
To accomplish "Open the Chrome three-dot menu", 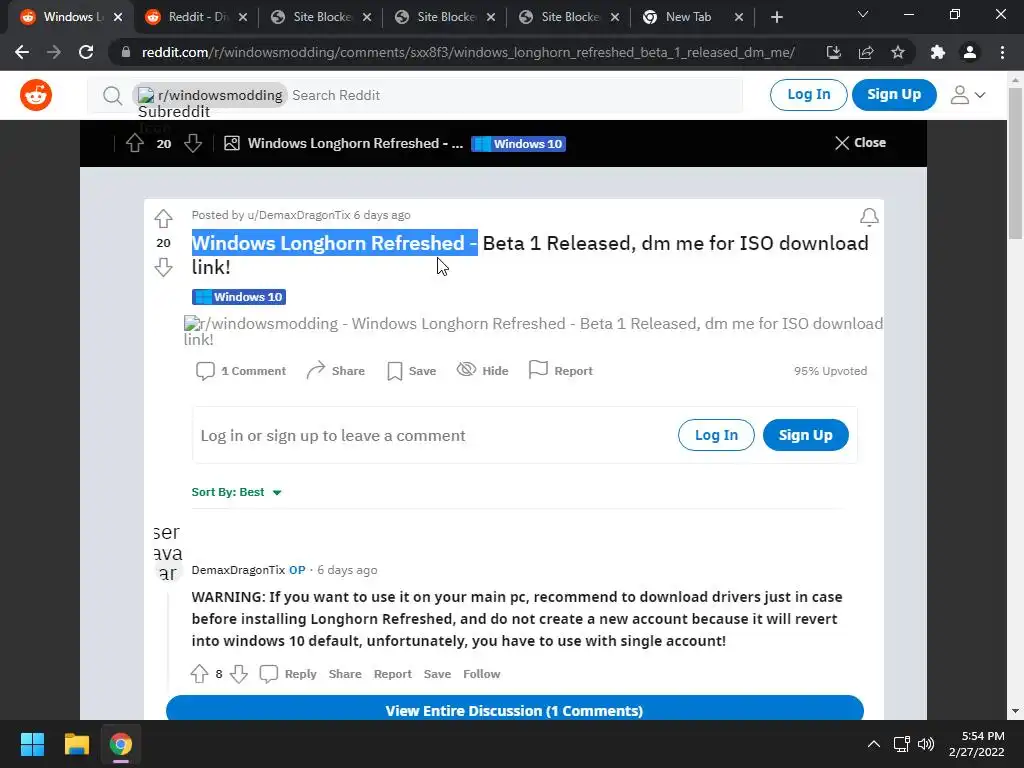I will (x=1002, y=52).
